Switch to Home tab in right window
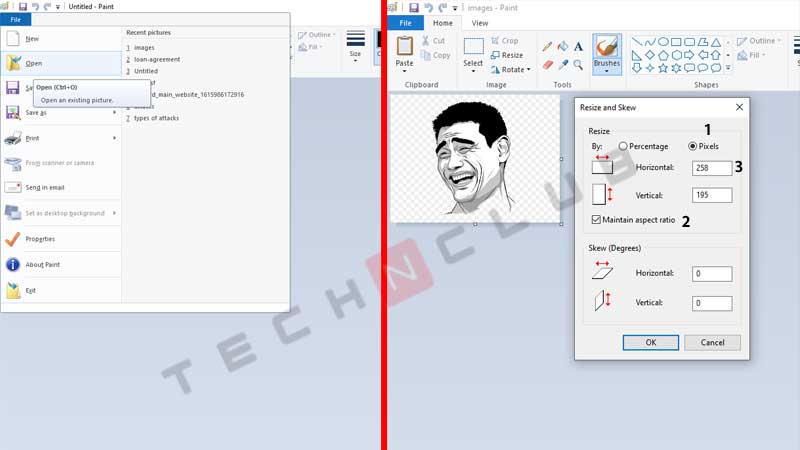The width and height of the screenshot is (800, 450). pyautogui.click(x=443, y=23)
